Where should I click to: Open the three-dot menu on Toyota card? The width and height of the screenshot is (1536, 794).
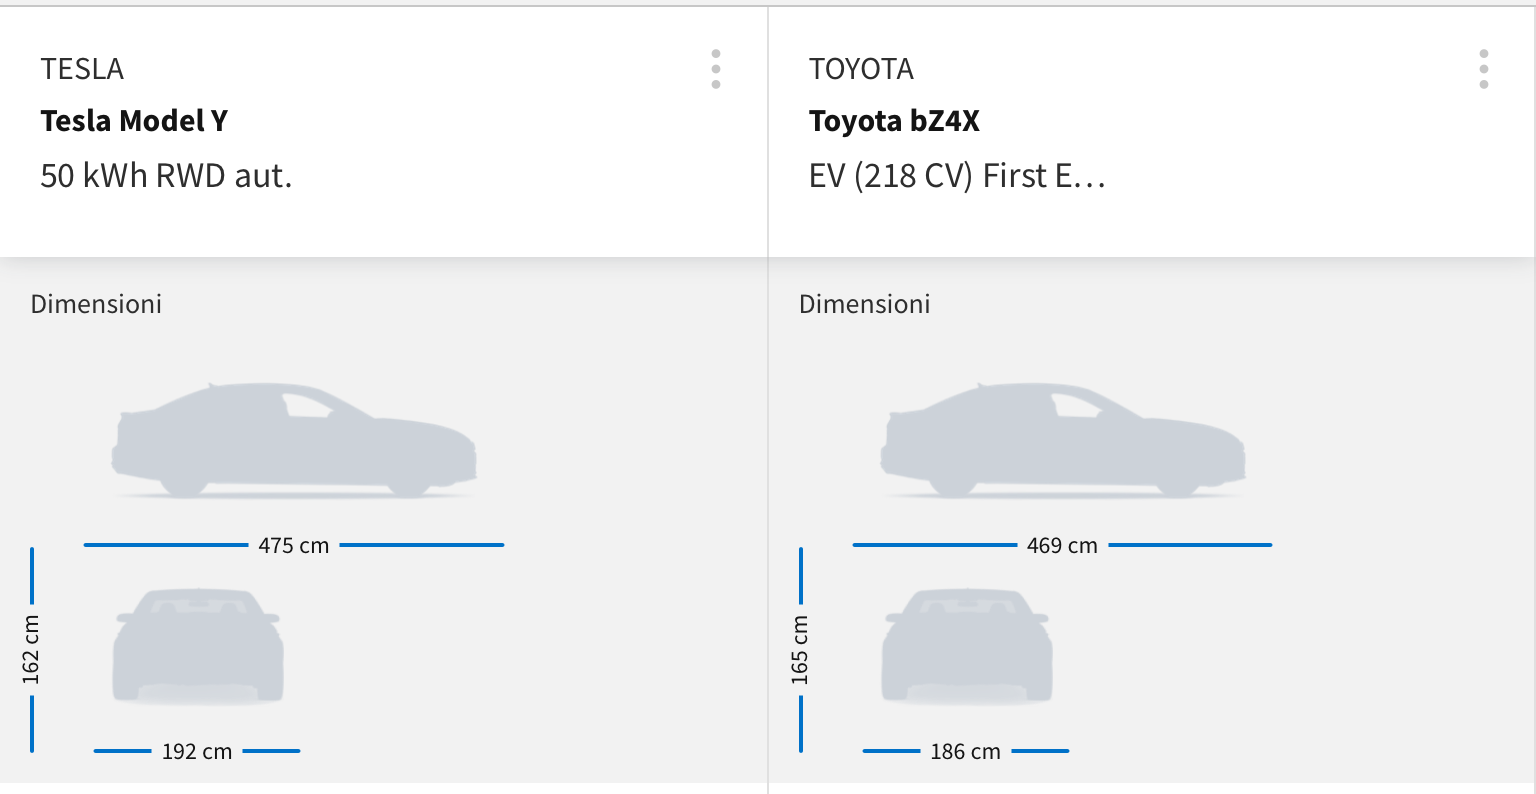point(1484,69)
